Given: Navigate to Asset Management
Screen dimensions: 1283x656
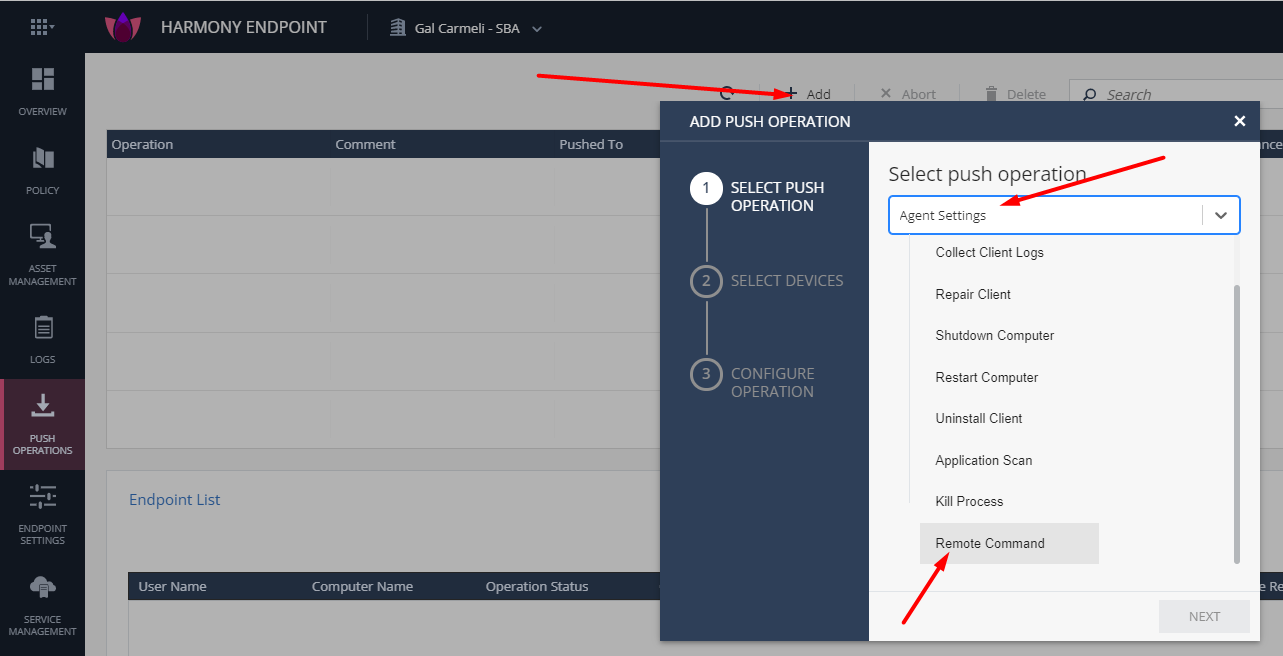Looking at the screenshot, I should click(x=43, y=255).
